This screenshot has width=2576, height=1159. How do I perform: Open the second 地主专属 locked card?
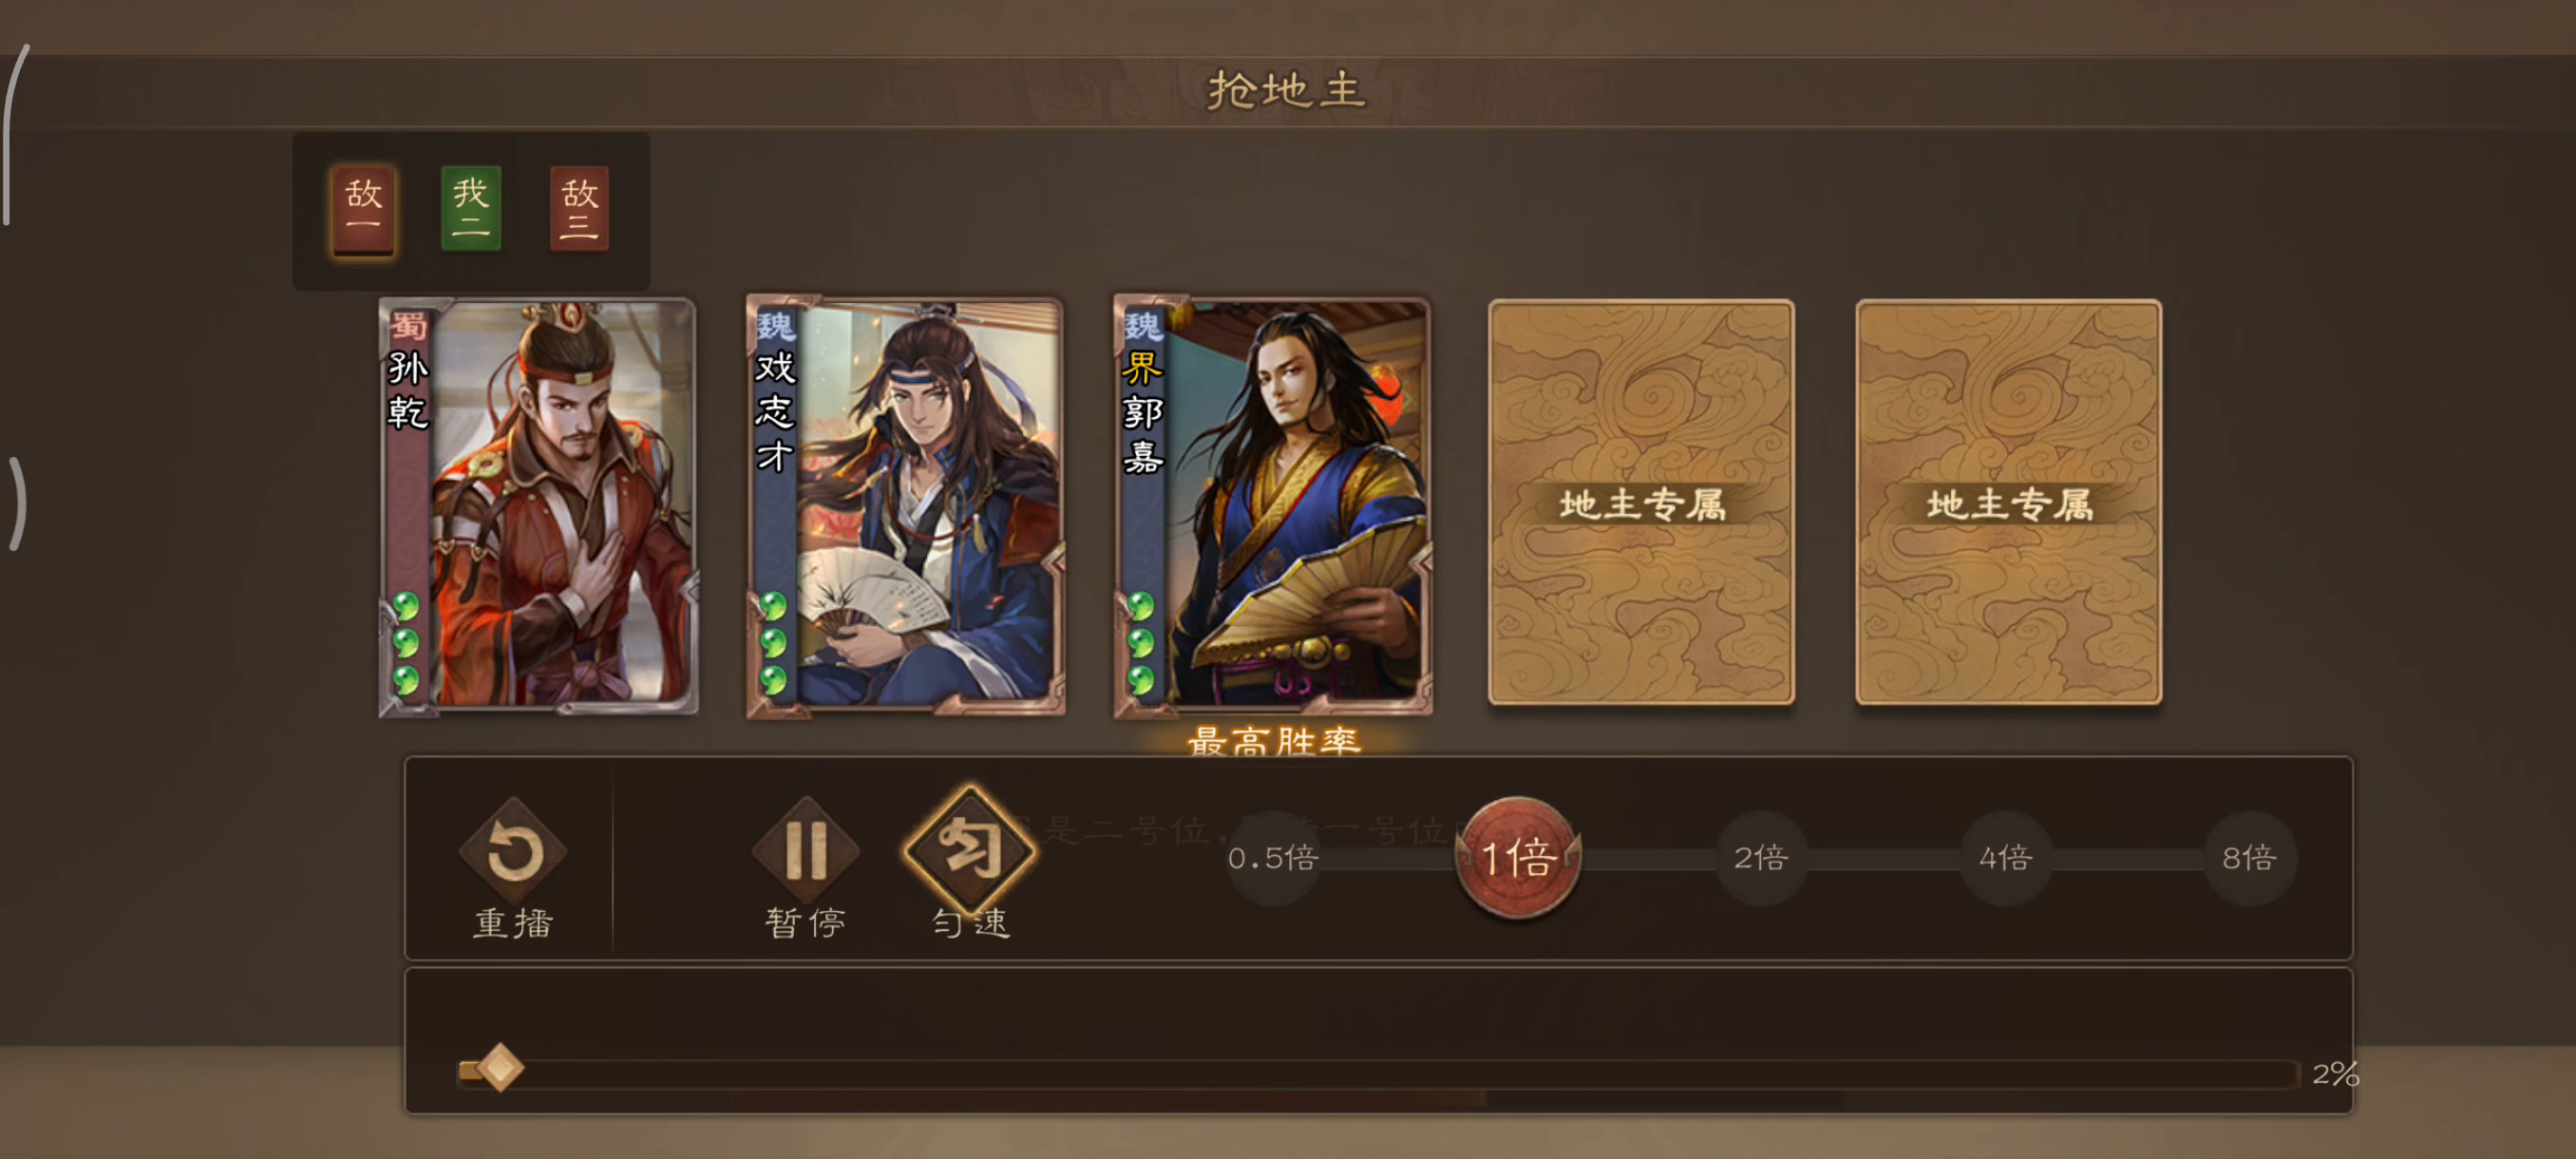(2009, 503)
